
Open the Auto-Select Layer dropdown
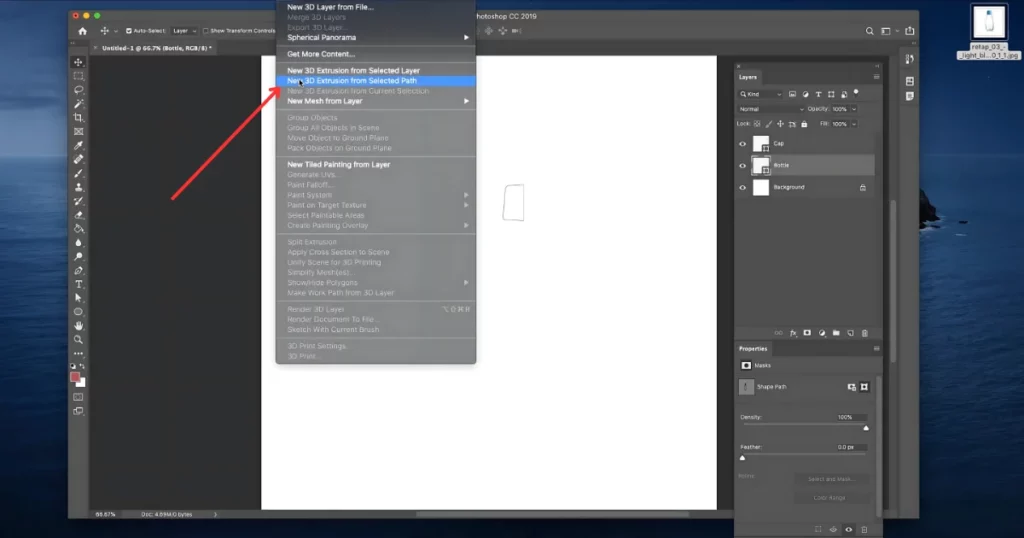[x=184, y=31]
